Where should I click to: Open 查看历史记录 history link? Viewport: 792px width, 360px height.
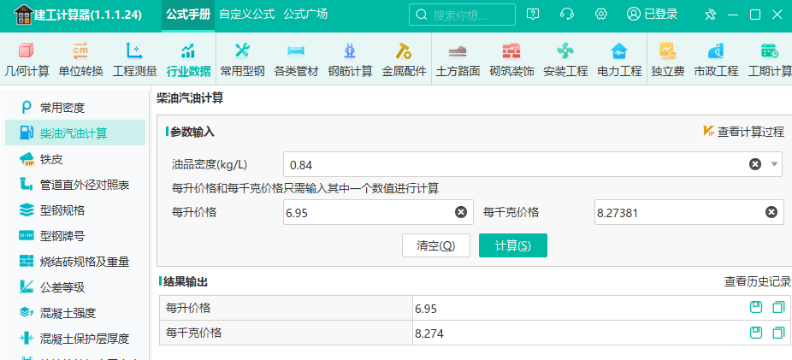(x=757, y=282)
